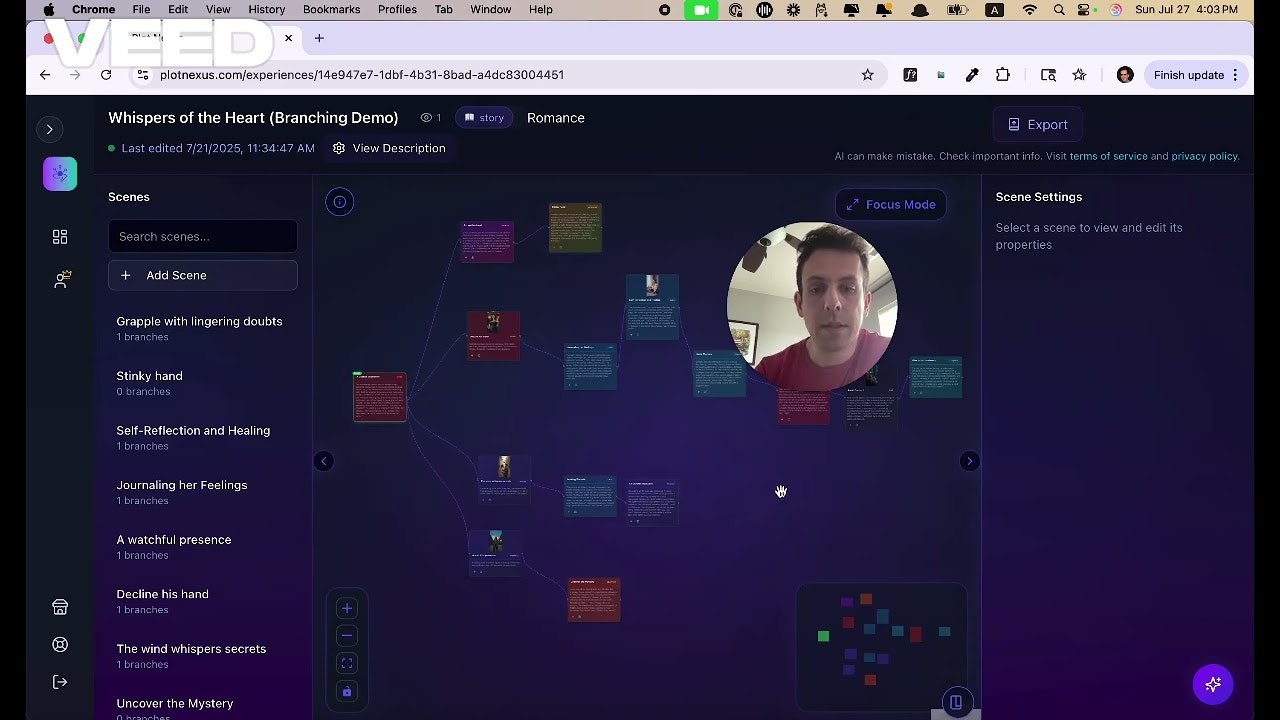
Task: Collapse the Scenes panel via the left chevron
Action: tap(323, 461)
